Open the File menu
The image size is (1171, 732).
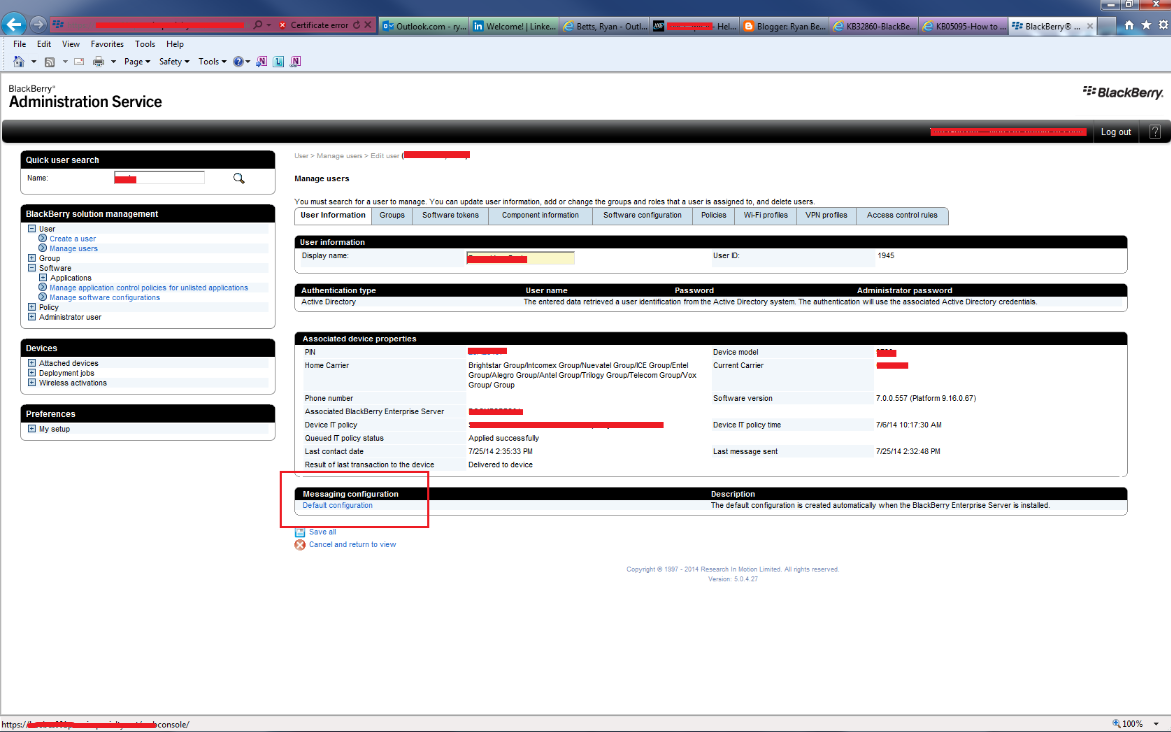coord(19,44)
